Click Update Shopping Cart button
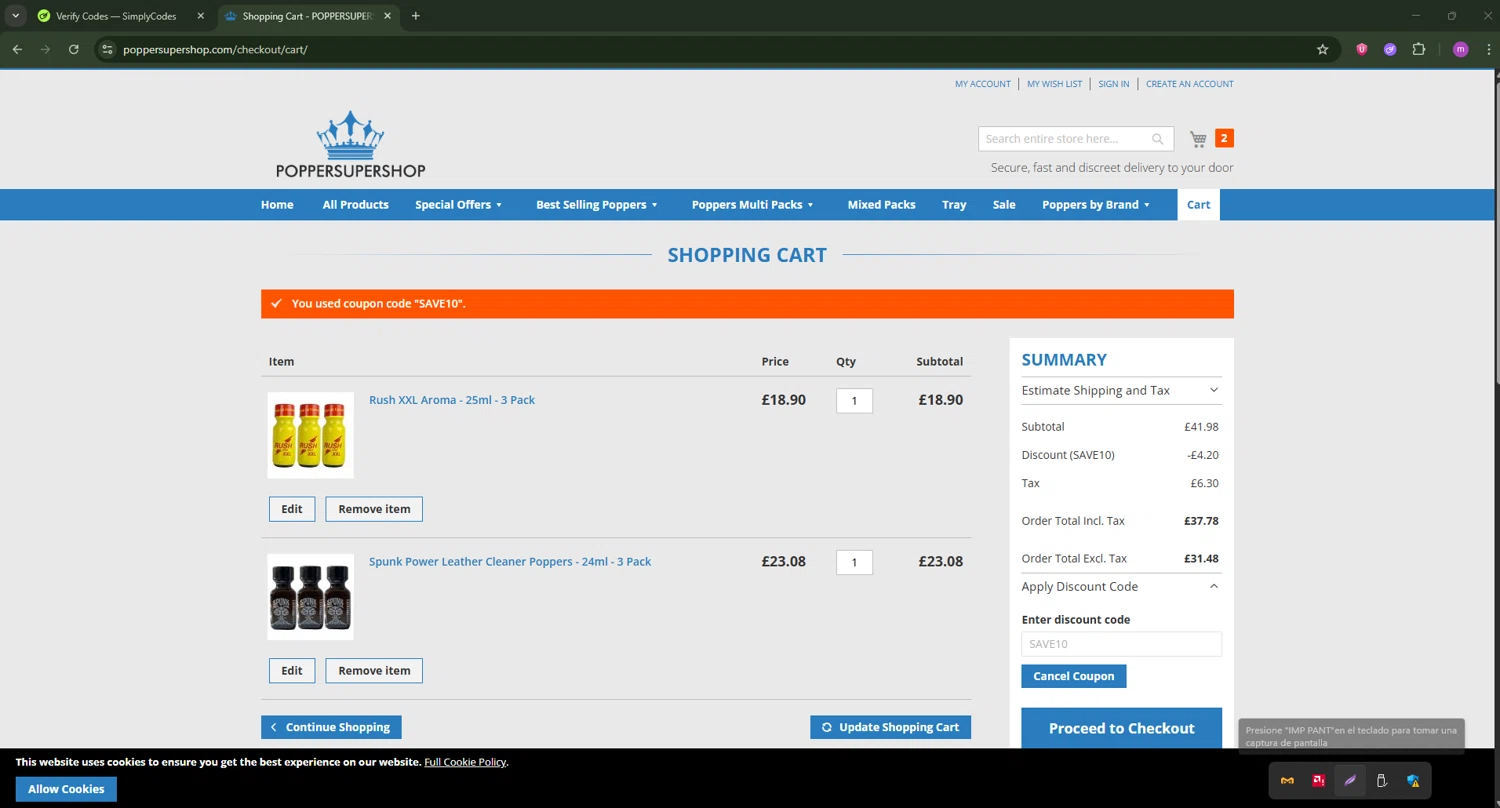1500x808 pixels. [890, 727]
